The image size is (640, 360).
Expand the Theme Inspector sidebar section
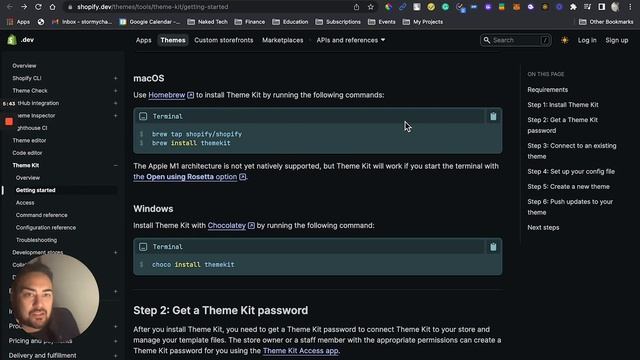[x=116, y=116]
